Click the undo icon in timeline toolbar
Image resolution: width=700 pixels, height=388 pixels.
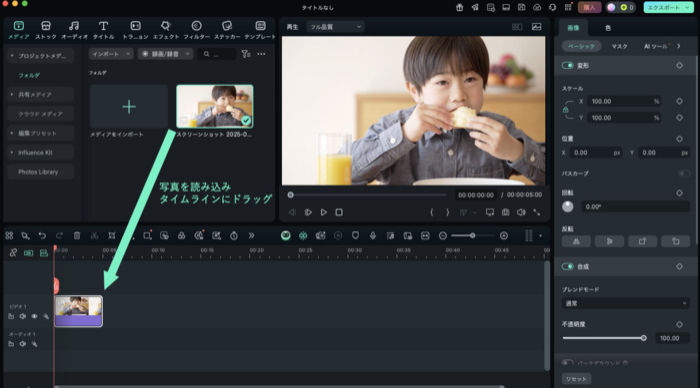tap(42, 236)
